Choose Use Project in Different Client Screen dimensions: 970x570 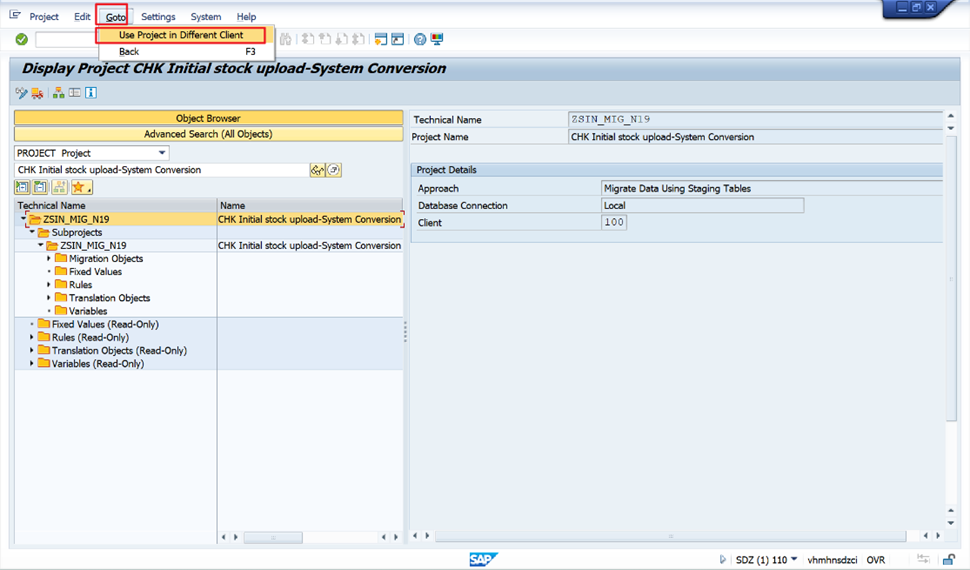181,35
